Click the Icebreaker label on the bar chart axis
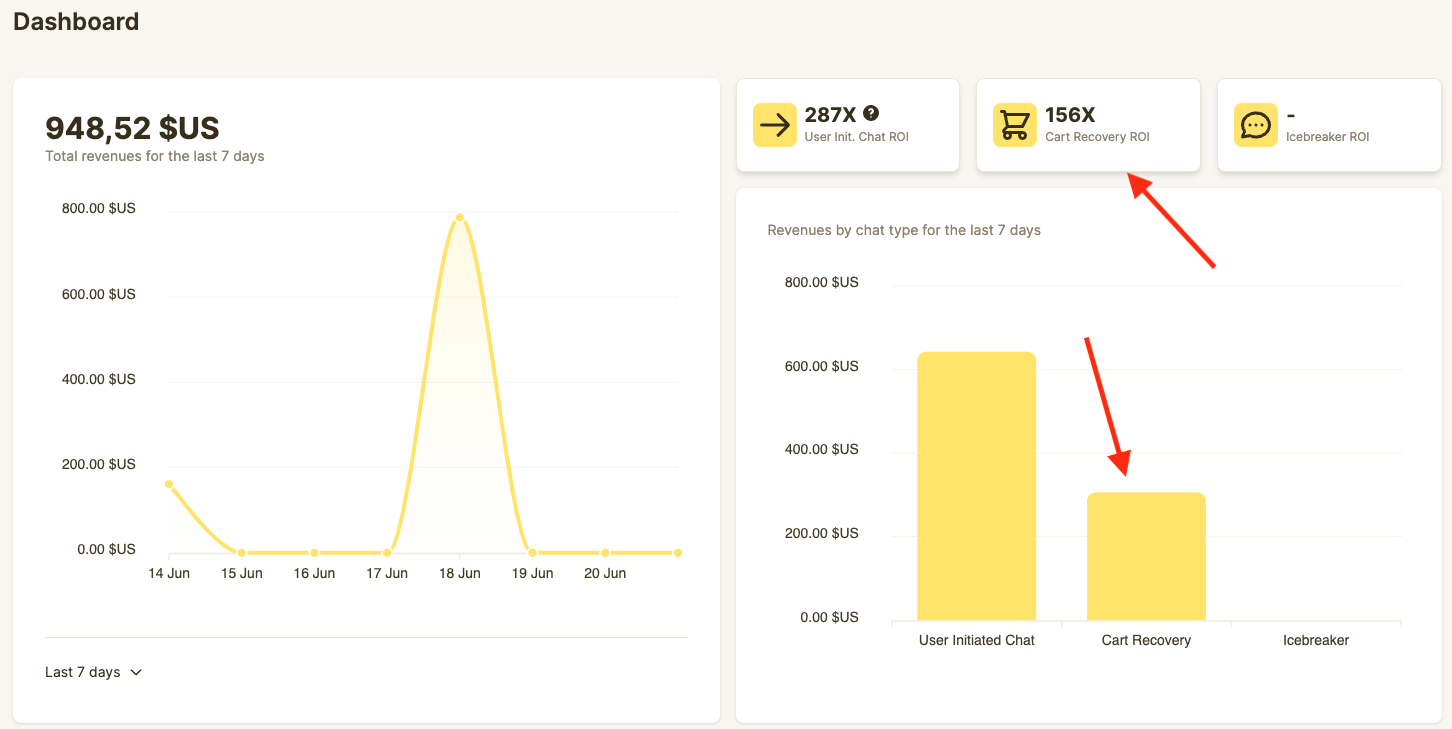 click(x=1316, y=640)
